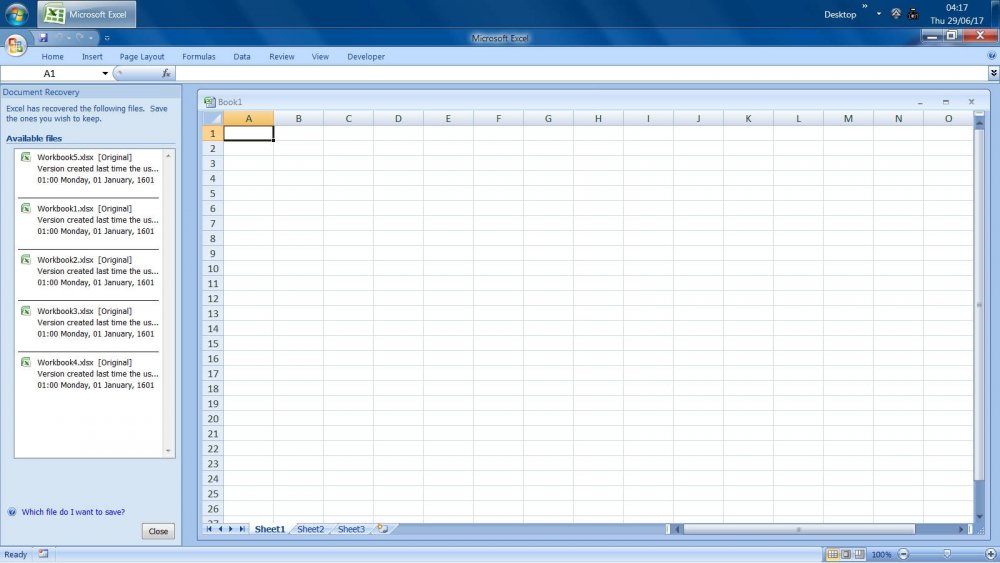Close the Document Recovery pane with Close button

pos(158,531)
